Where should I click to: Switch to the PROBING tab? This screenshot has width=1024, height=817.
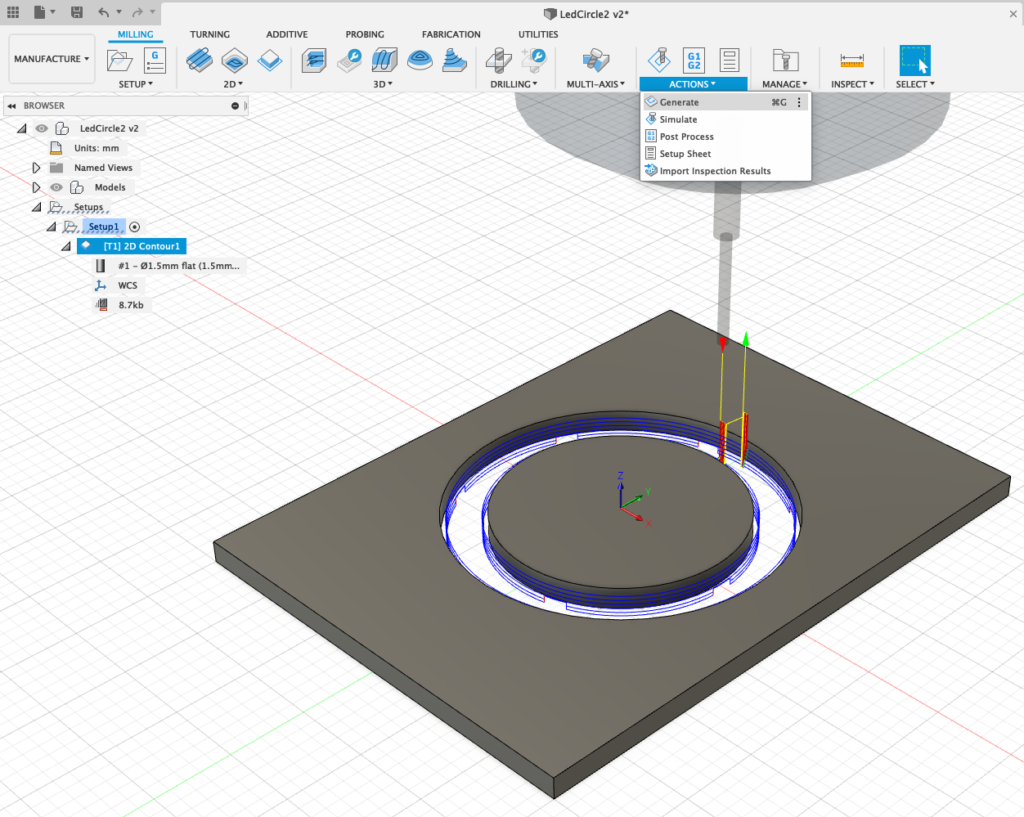coord(364,34)
